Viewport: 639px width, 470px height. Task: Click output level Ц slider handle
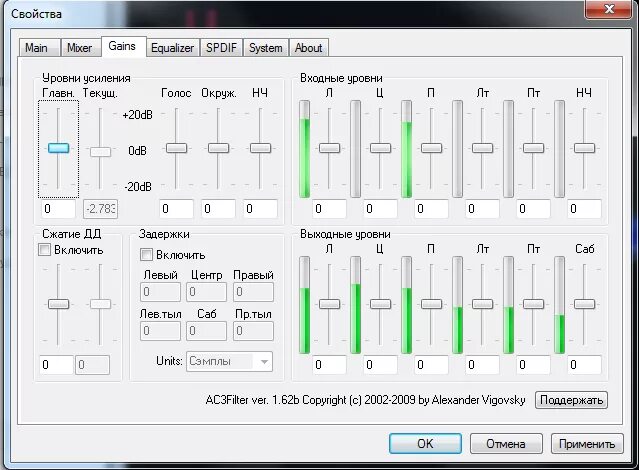point(380,304)
